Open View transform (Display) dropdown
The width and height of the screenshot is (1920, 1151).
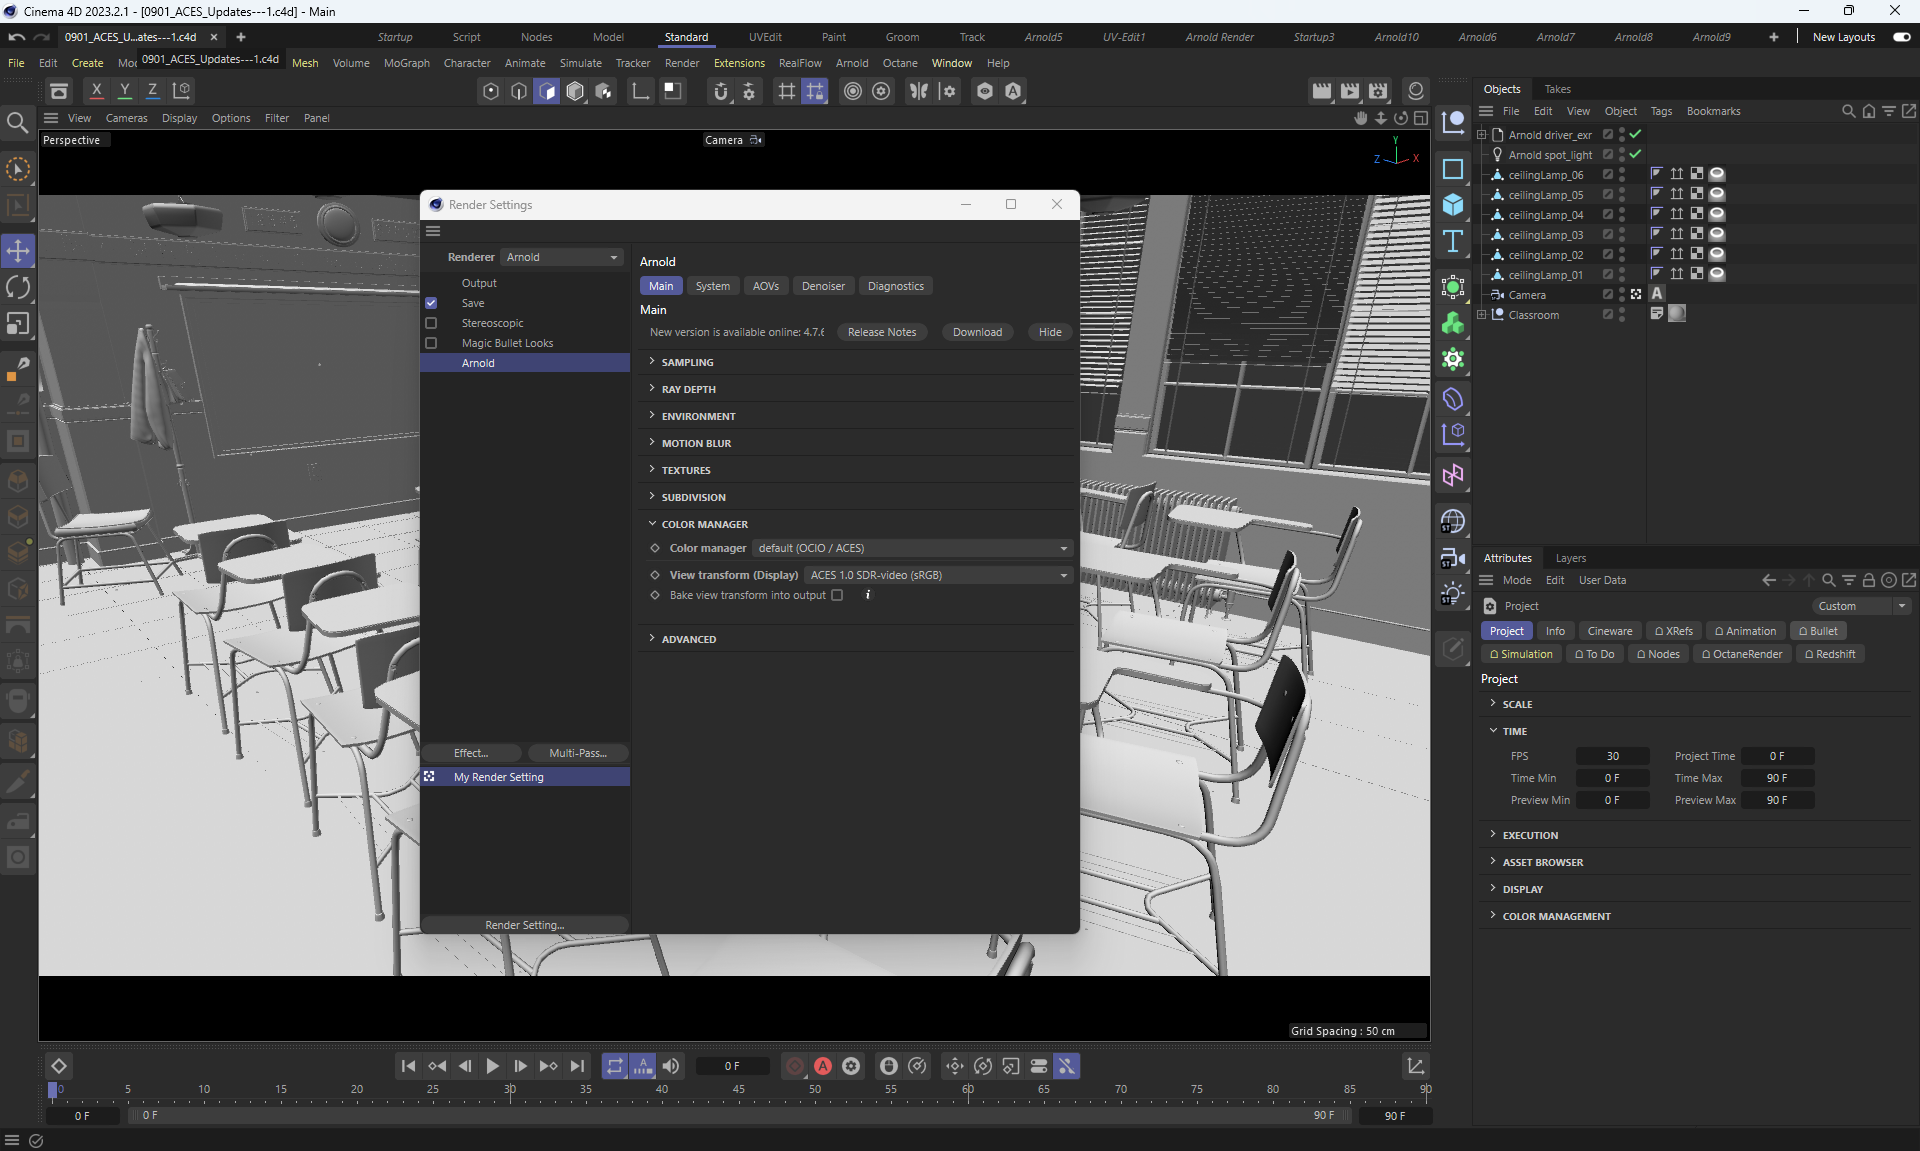[938, 575]
